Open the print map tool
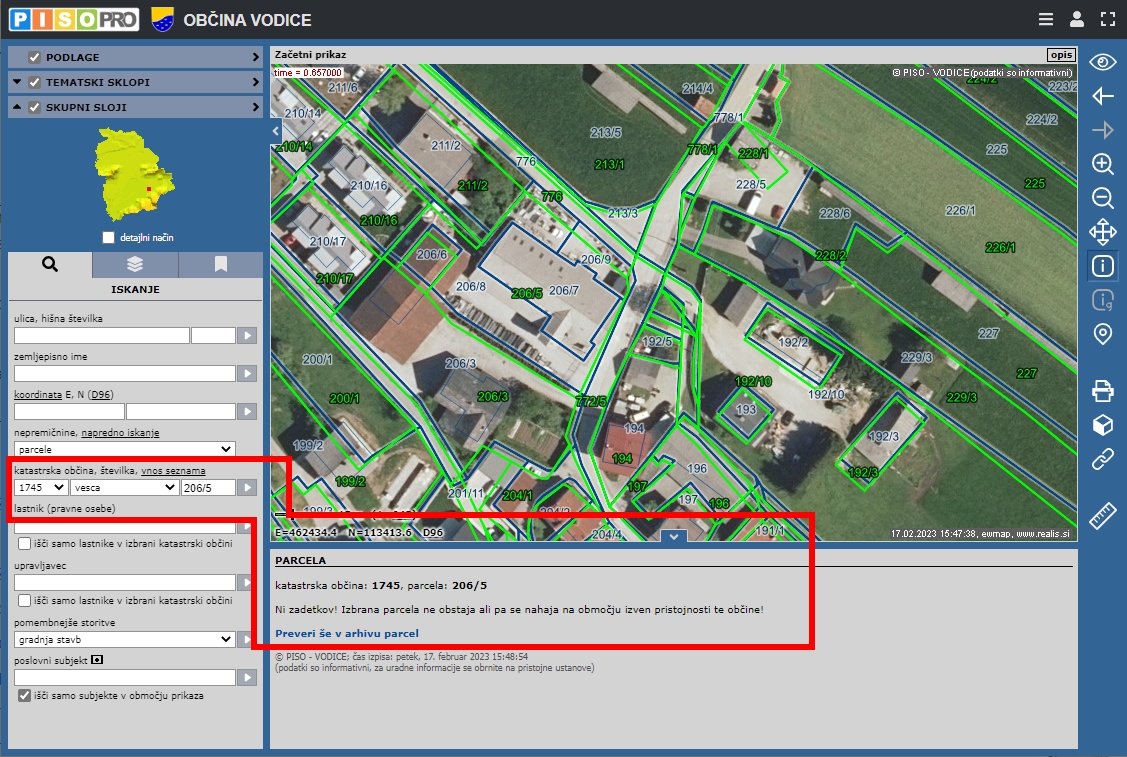 point(1102,391)
